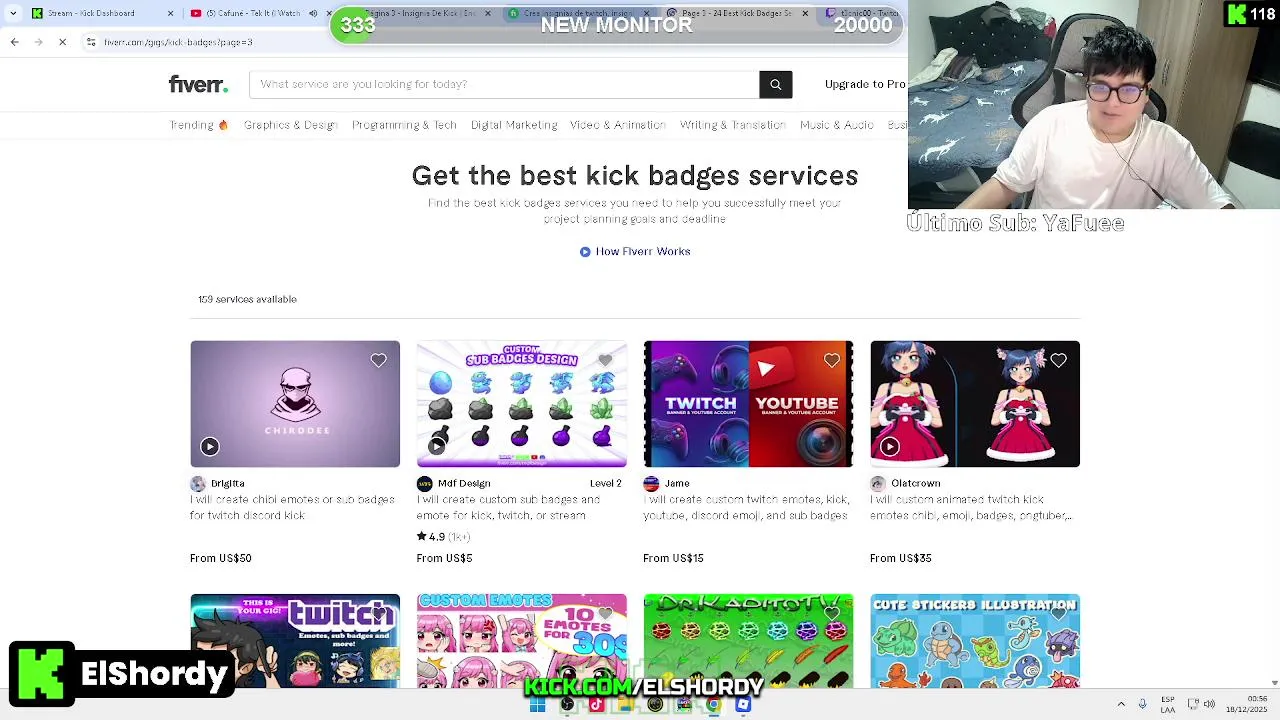1280x720 pixels.
Task: Click Upgrade to Pro
Action: coord(865,84)
